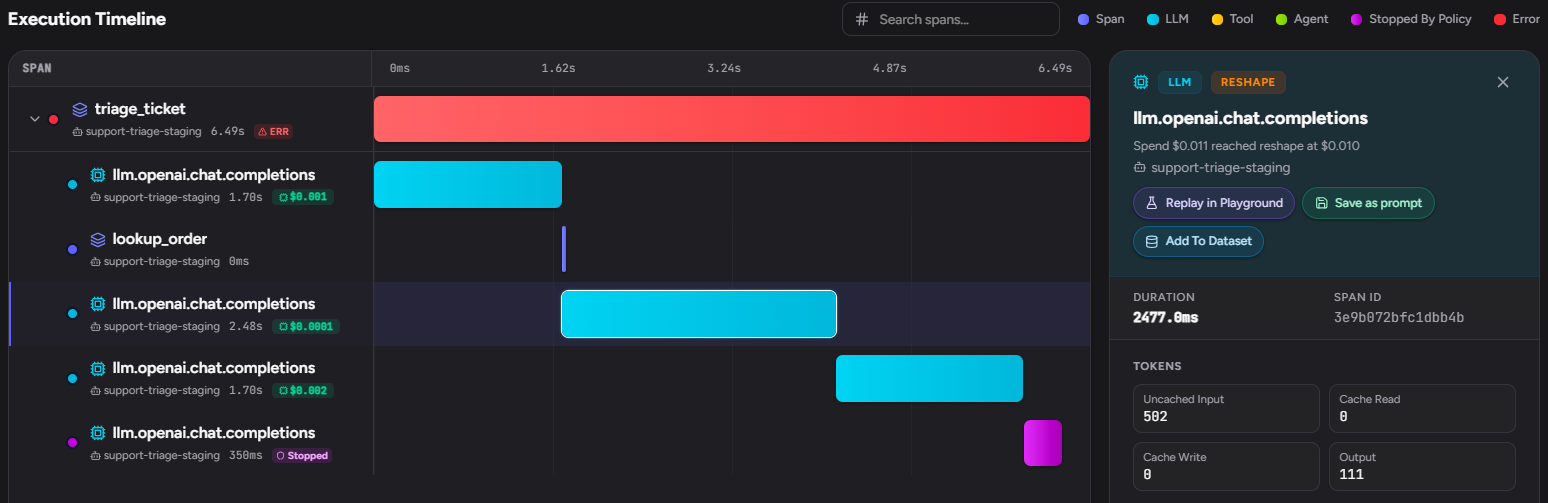The width and height of the screenshot is (1548, 503).
Task: Toggle the Agent legend filter
Action: [1302, 19]
